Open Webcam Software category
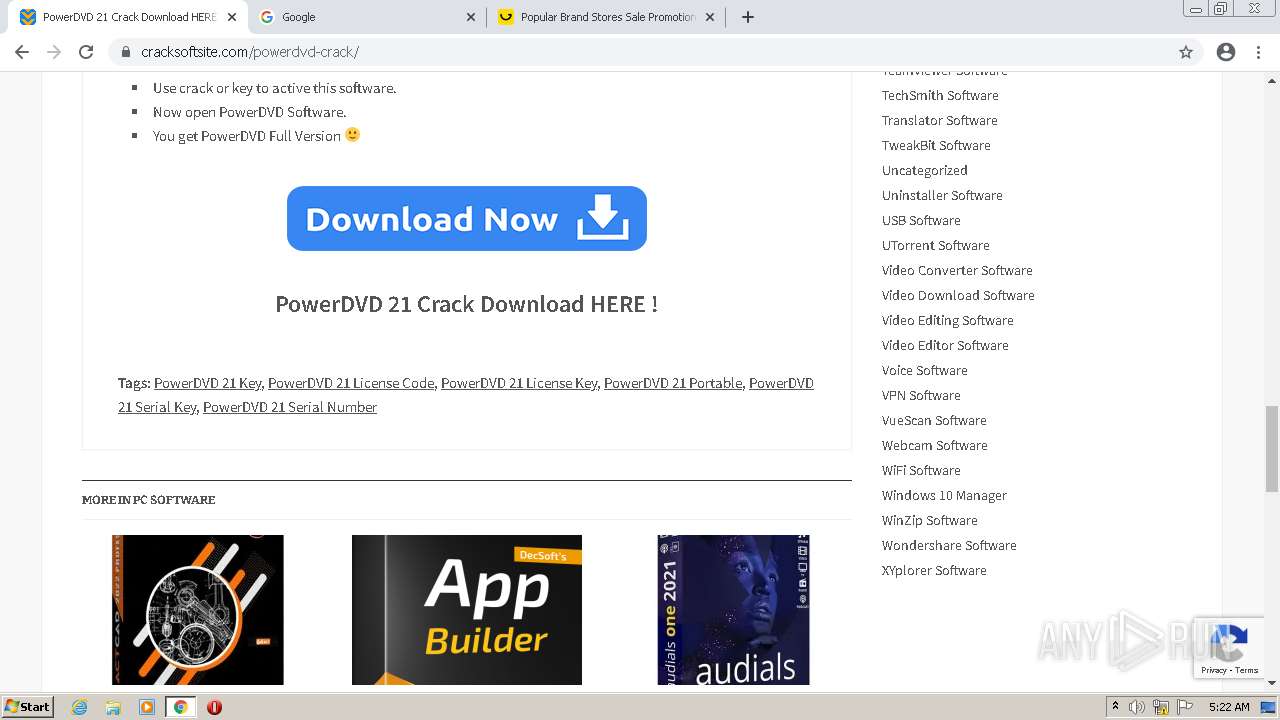This screenshot has width=1280, height=720. pos(935,445)
